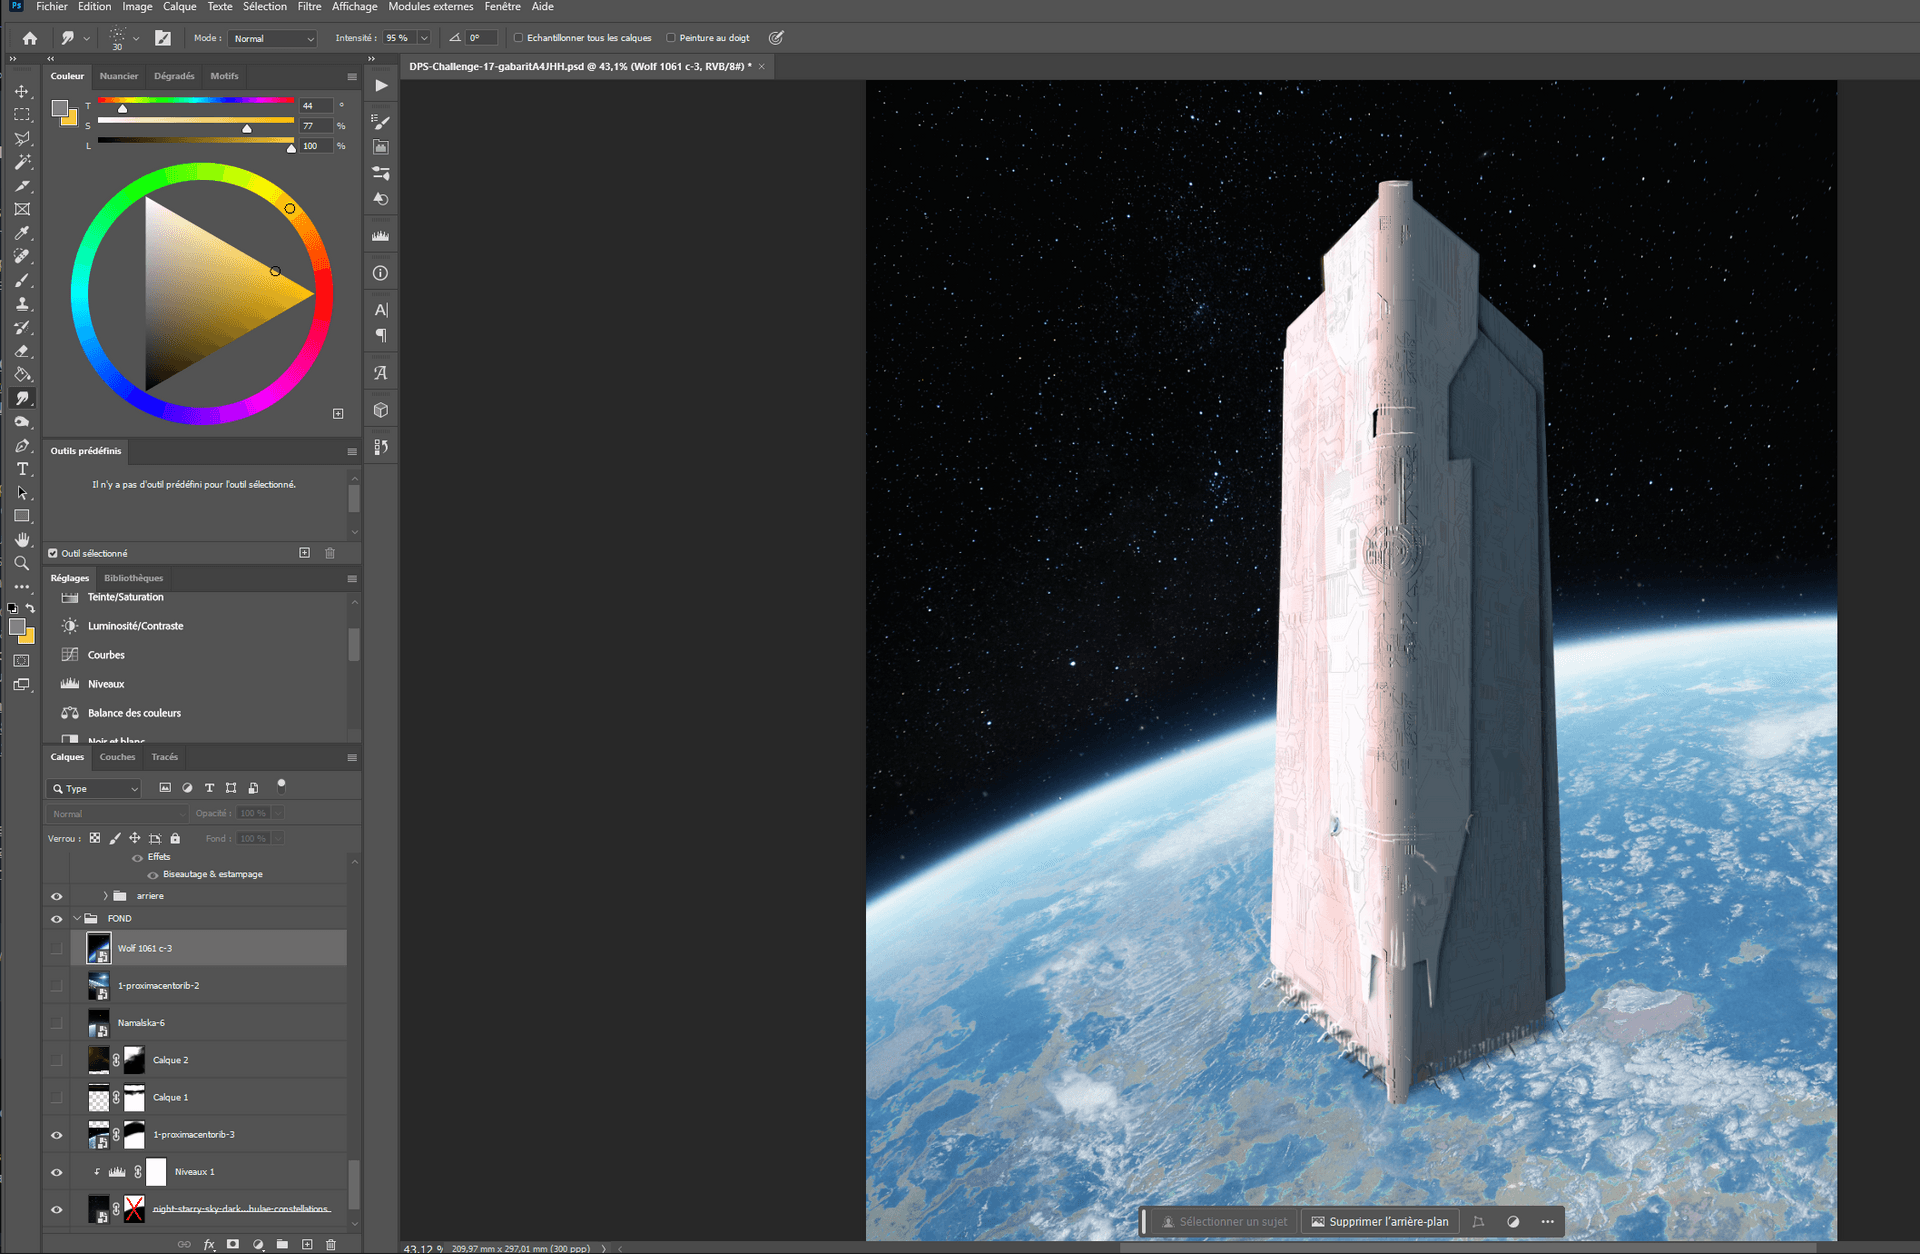Select the Eyedropper tool

coord(22,233)
